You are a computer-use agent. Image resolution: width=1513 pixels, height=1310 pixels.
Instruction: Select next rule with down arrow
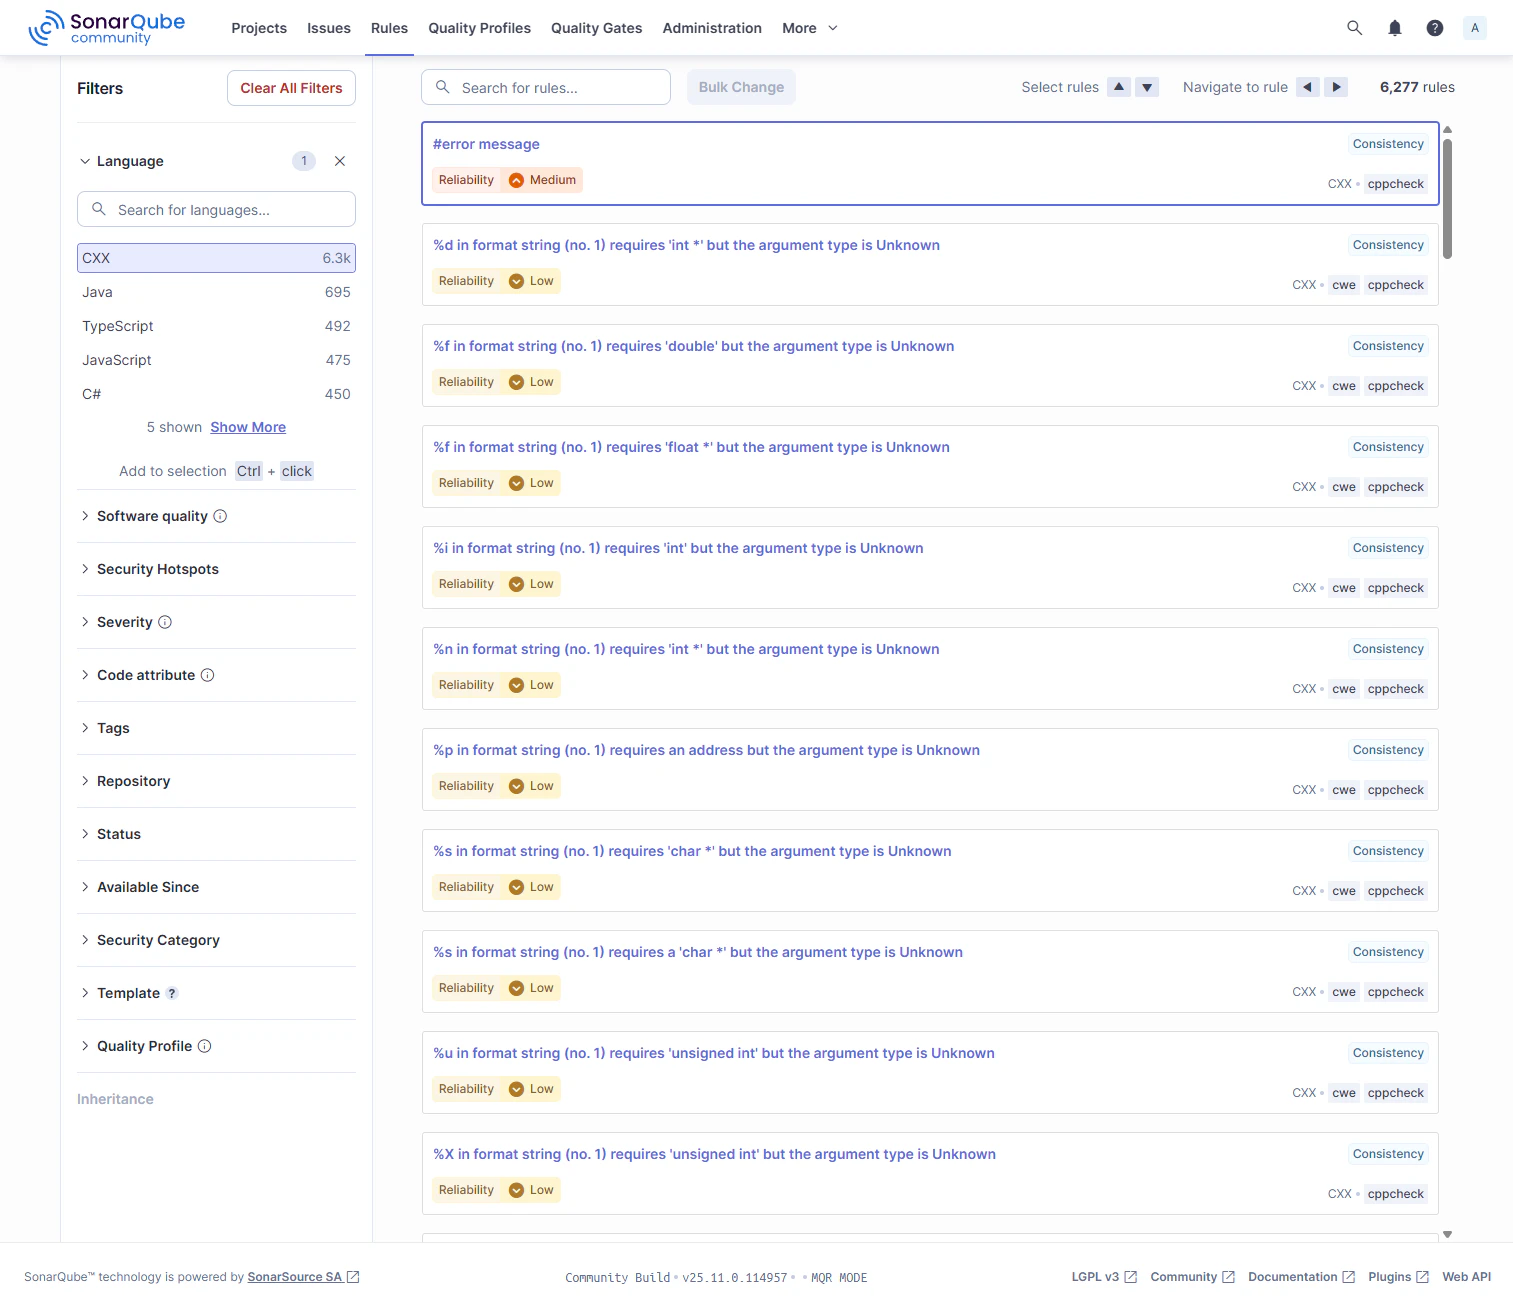tap(1147, 87)
